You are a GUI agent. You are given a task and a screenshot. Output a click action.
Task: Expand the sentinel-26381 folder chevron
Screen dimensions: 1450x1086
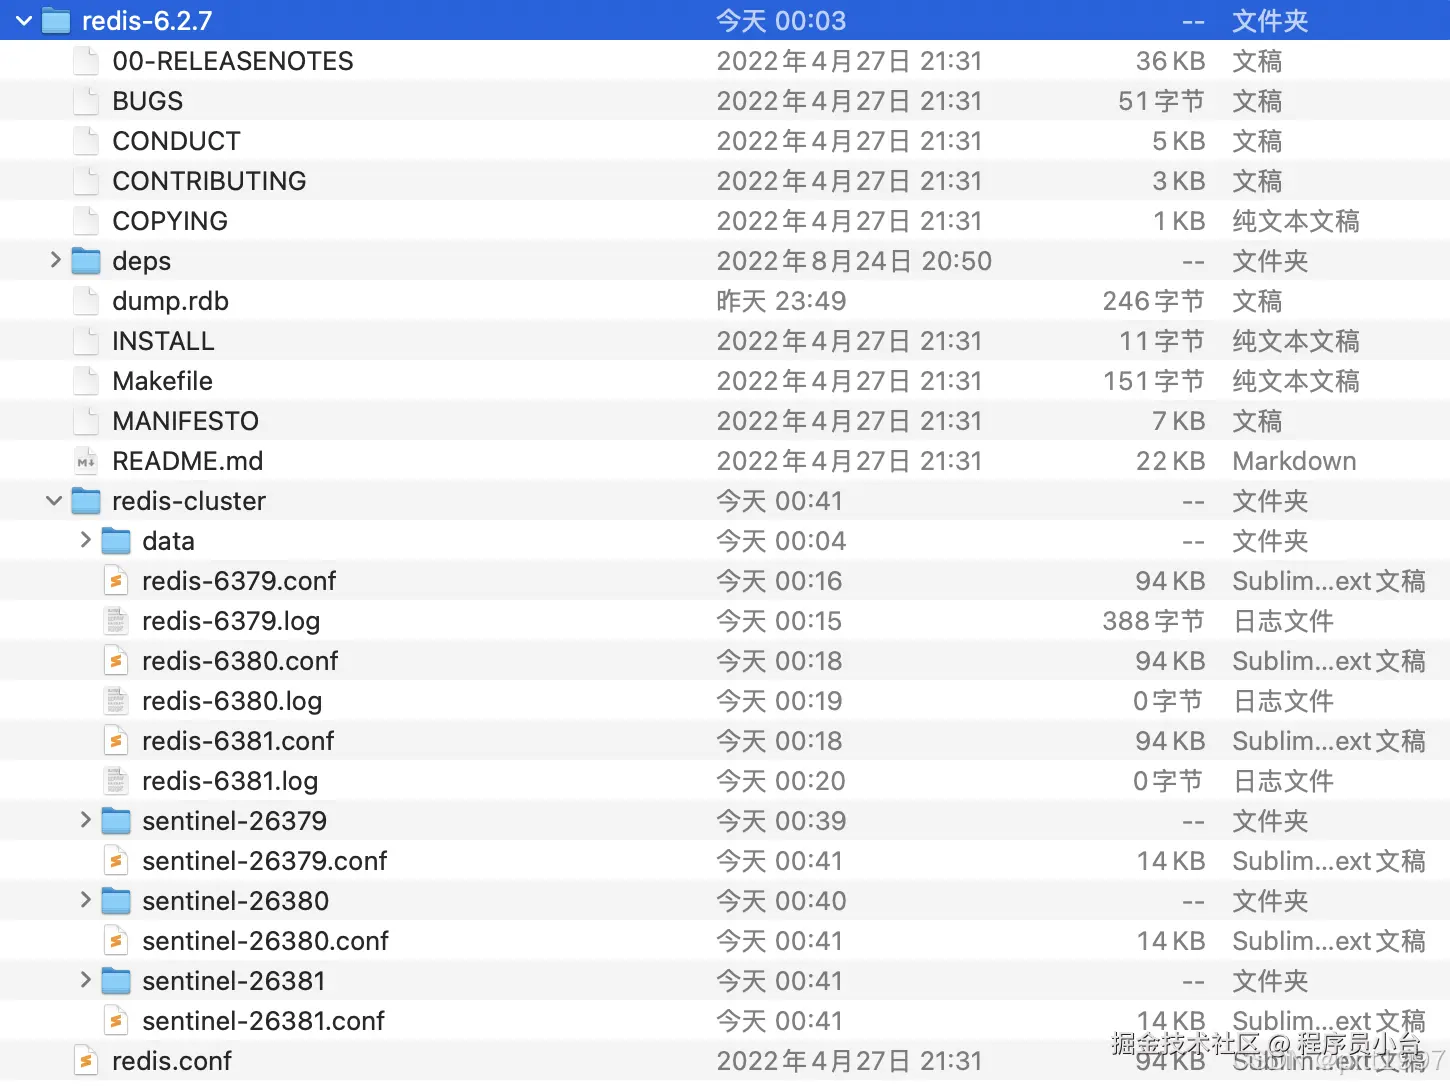(85, 980)
